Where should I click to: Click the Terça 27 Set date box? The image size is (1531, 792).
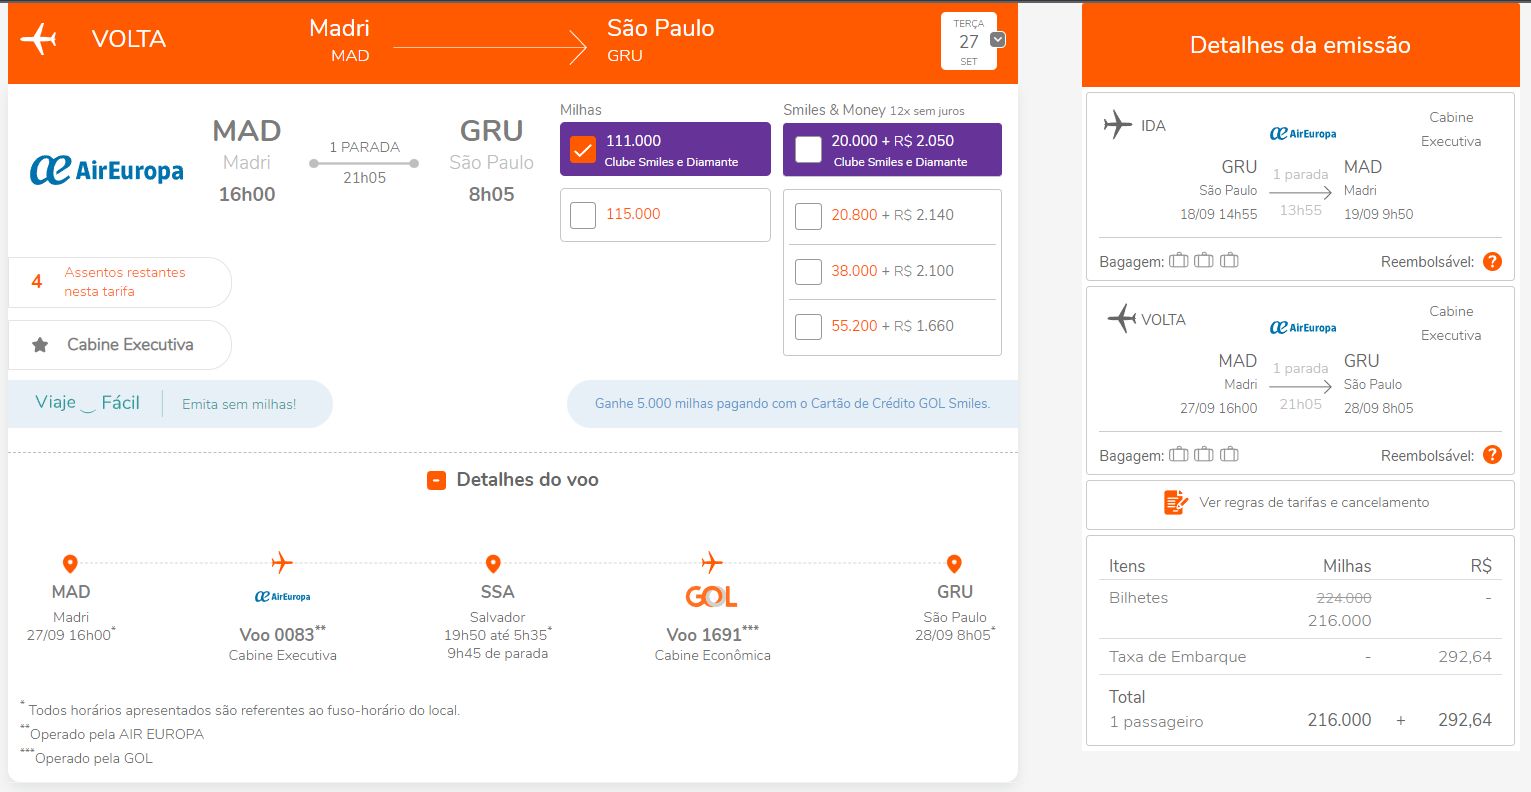tap(968, 42)
